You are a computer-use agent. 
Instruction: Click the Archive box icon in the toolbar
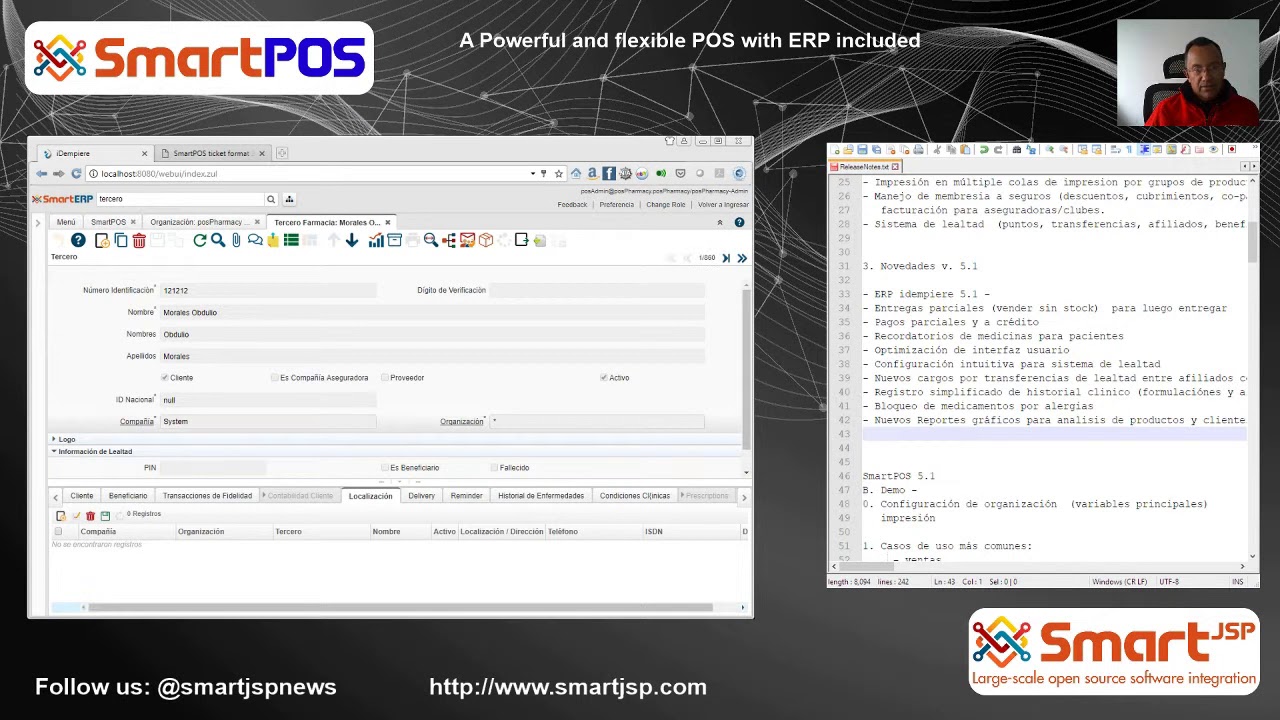coord(394,240)
